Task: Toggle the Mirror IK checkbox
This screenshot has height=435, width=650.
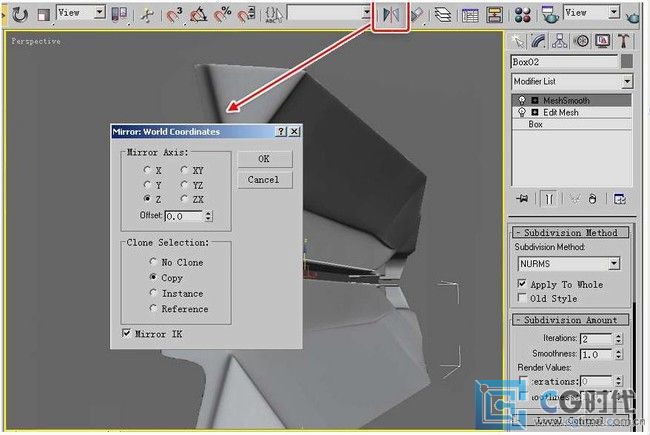Action: [126, 333]
